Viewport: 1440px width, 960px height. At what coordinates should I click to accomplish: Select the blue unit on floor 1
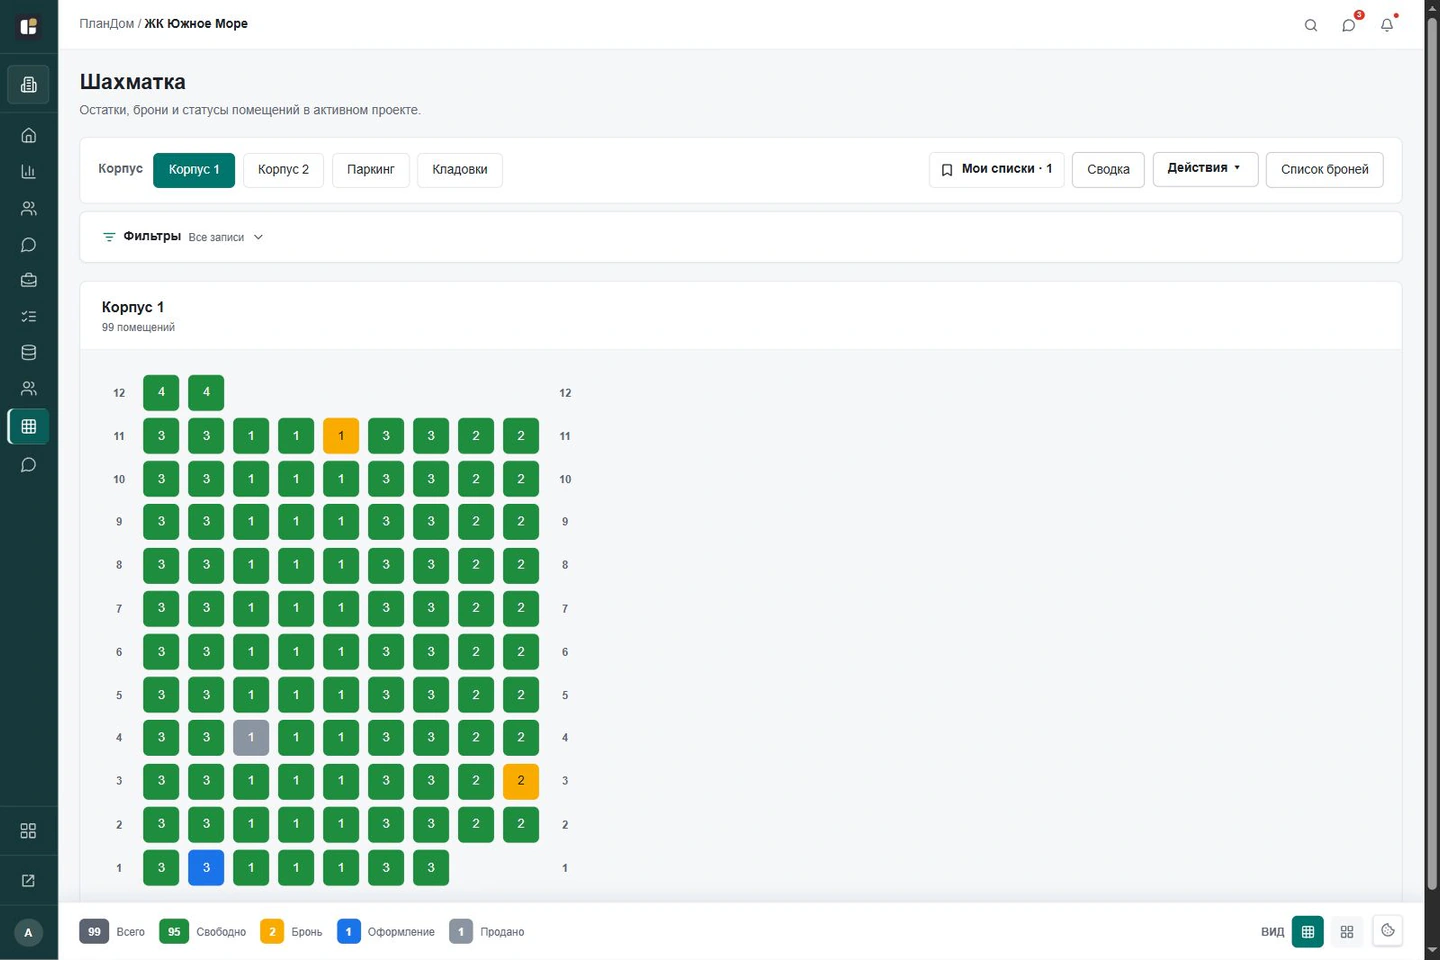[206, 868]
